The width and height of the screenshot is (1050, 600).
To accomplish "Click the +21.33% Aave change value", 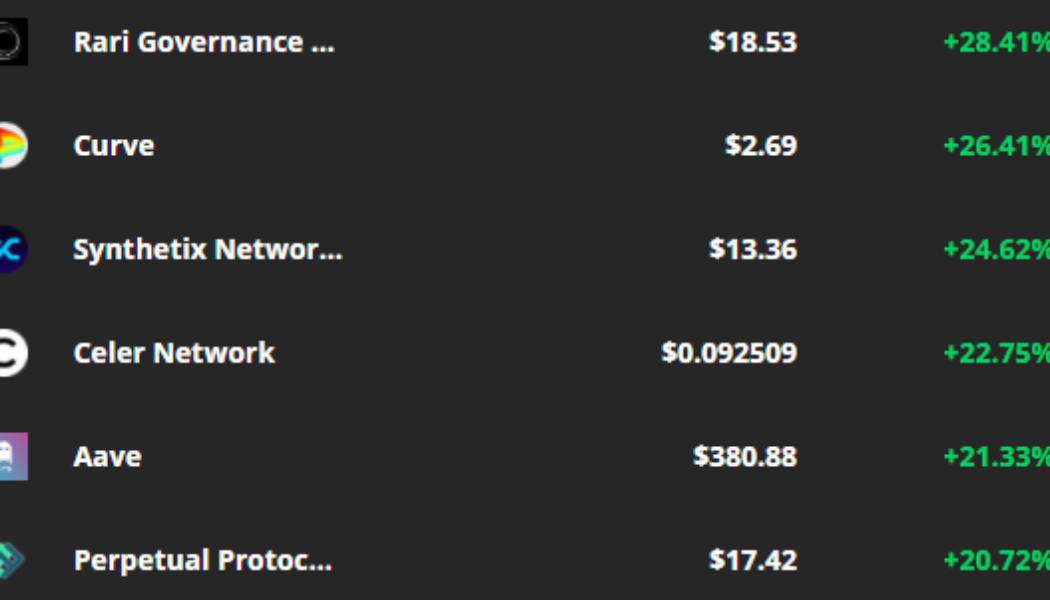I will pos(996,457).
